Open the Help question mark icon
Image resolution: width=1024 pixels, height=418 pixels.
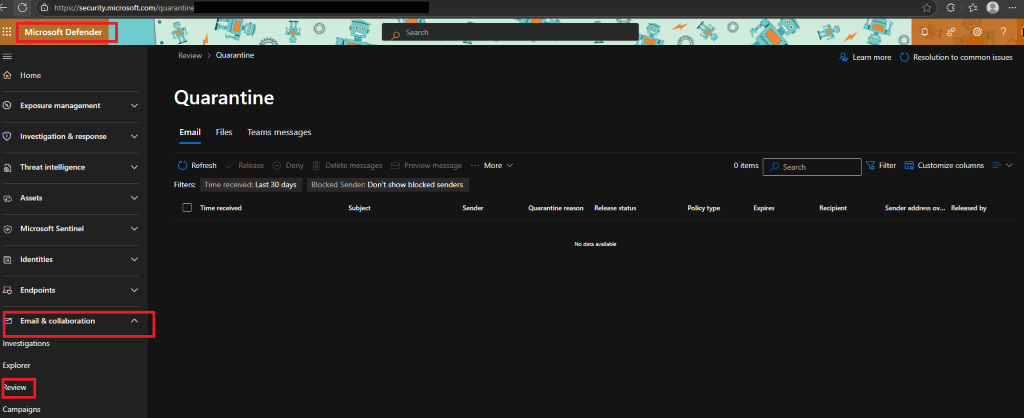(x=1003, y=32)
